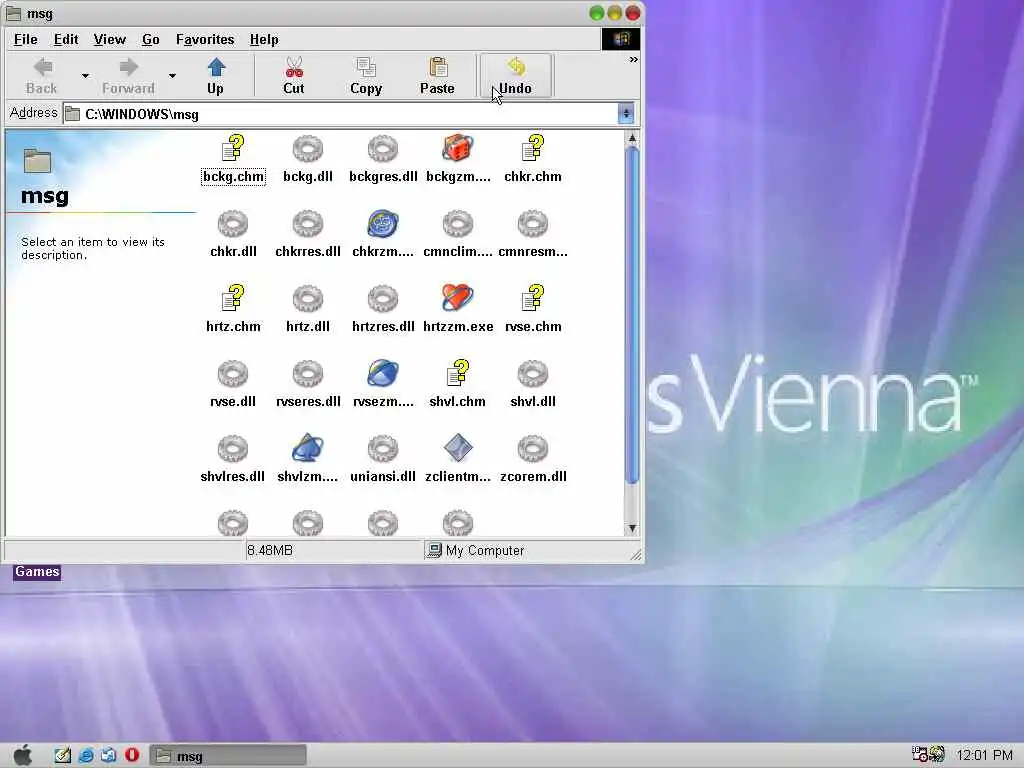
Task: Click the msg taskbar window button
Action: 228,756
